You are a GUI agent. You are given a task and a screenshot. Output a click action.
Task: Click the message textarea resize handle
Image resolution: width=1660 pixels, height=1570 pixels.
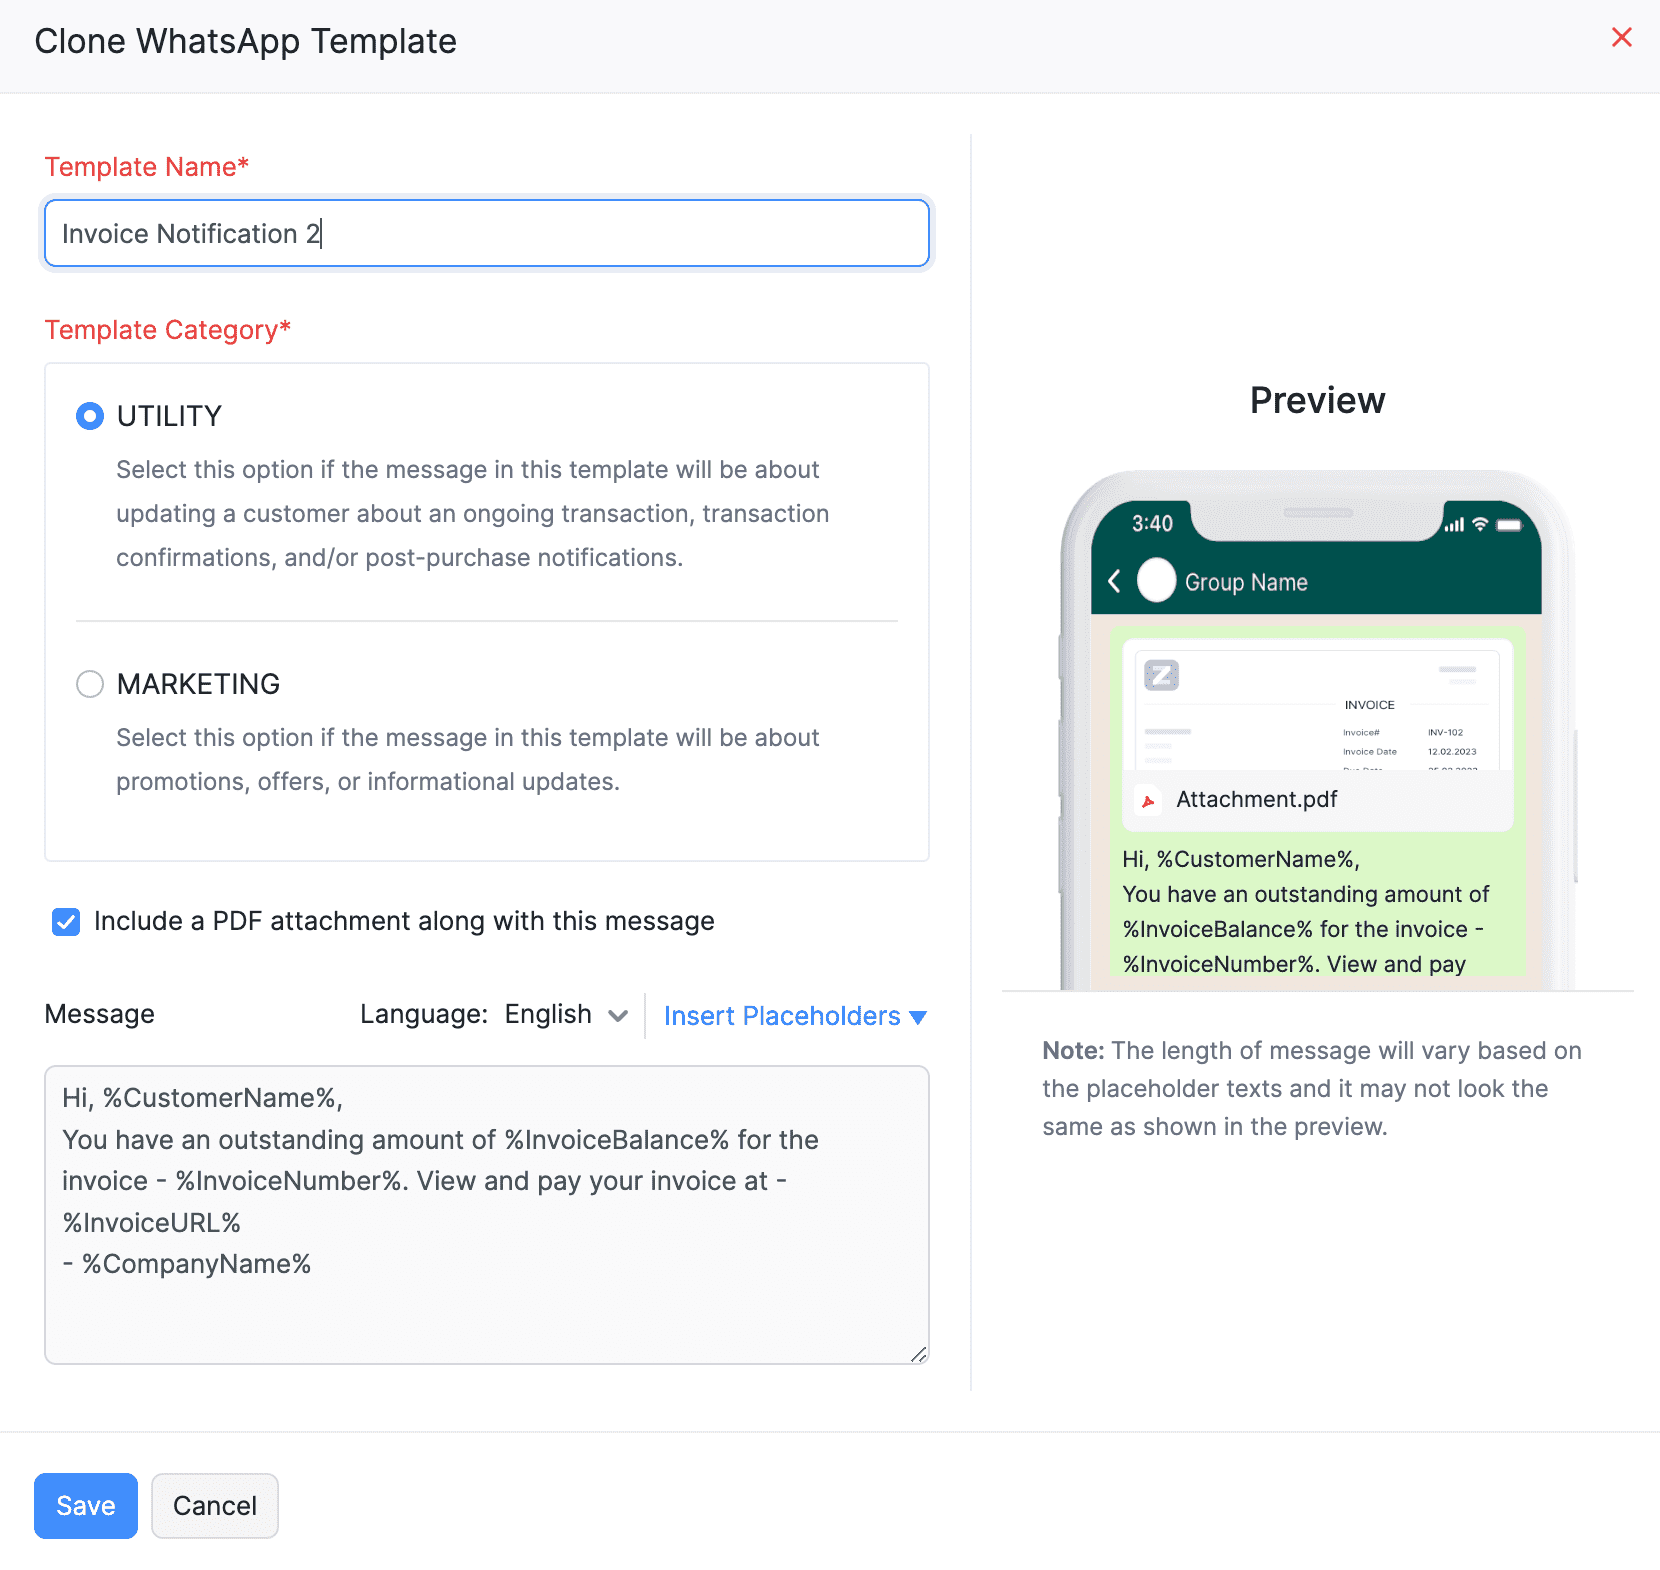[919, 1354]
